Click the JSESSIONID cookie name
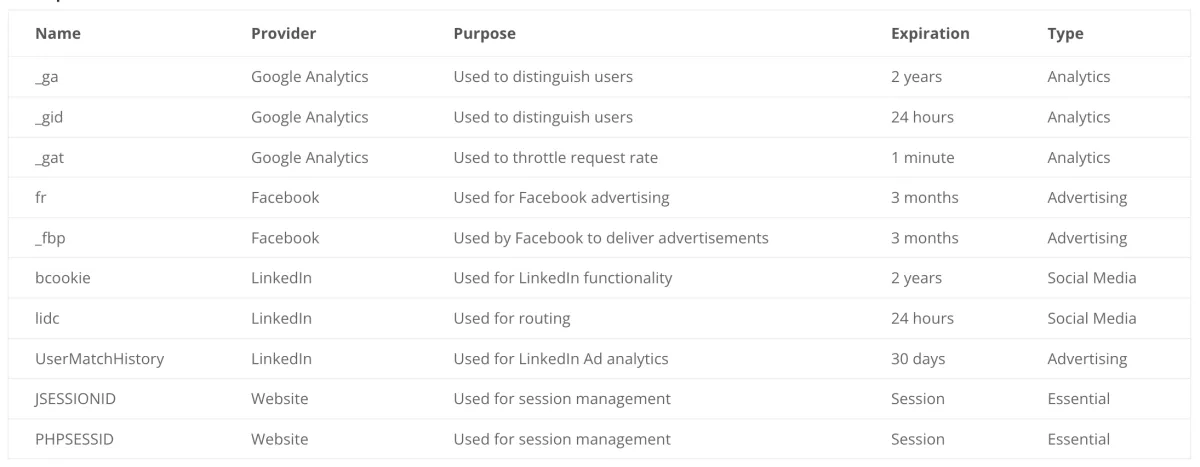The width and height of the screenshot is (1200, 467). [77, 399]
